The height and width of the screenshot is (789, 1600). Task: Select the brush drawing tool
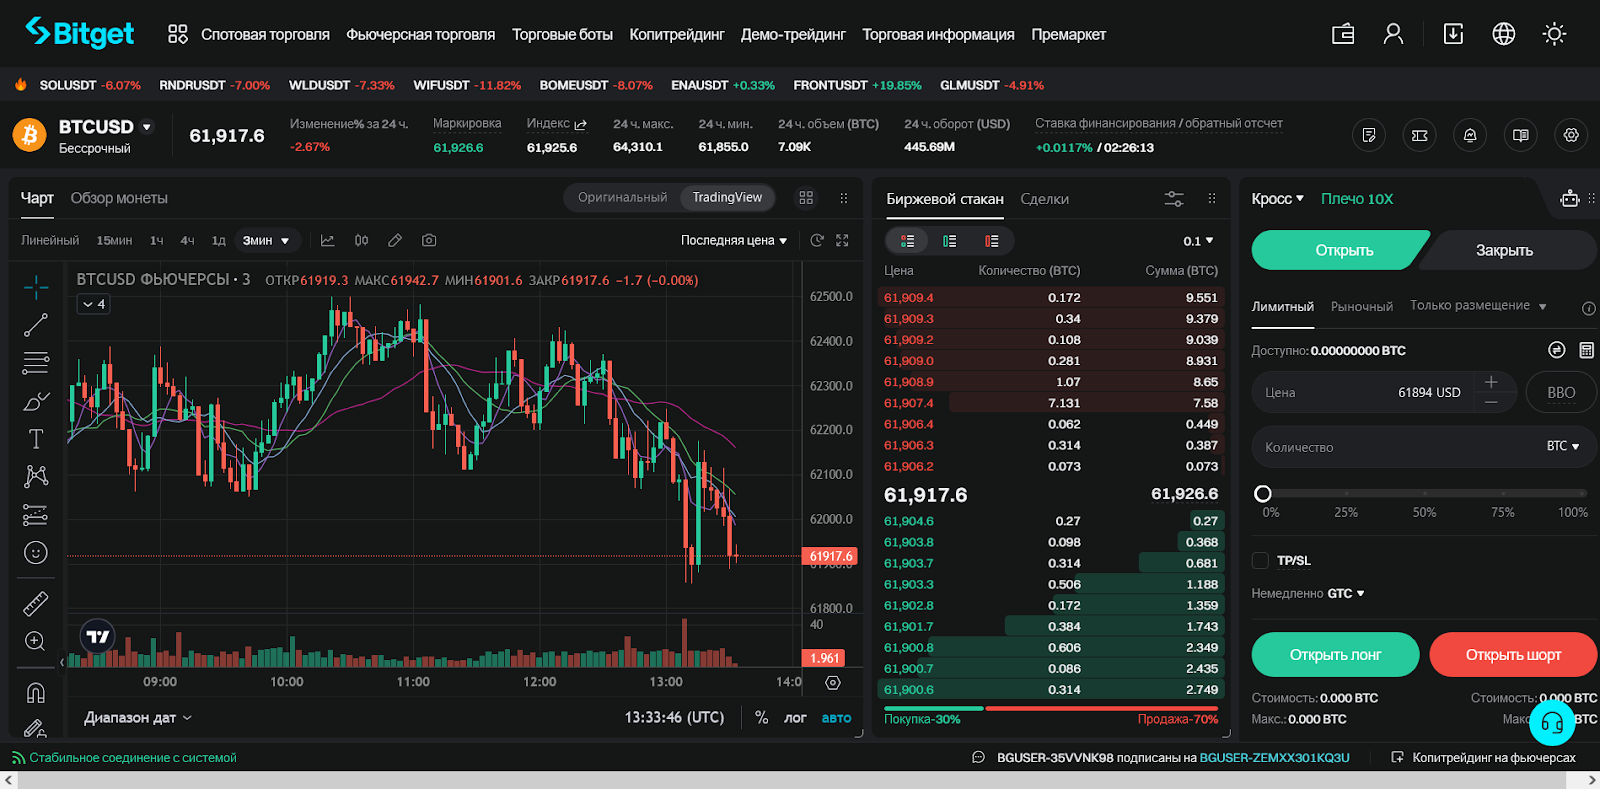pos(36,401)
